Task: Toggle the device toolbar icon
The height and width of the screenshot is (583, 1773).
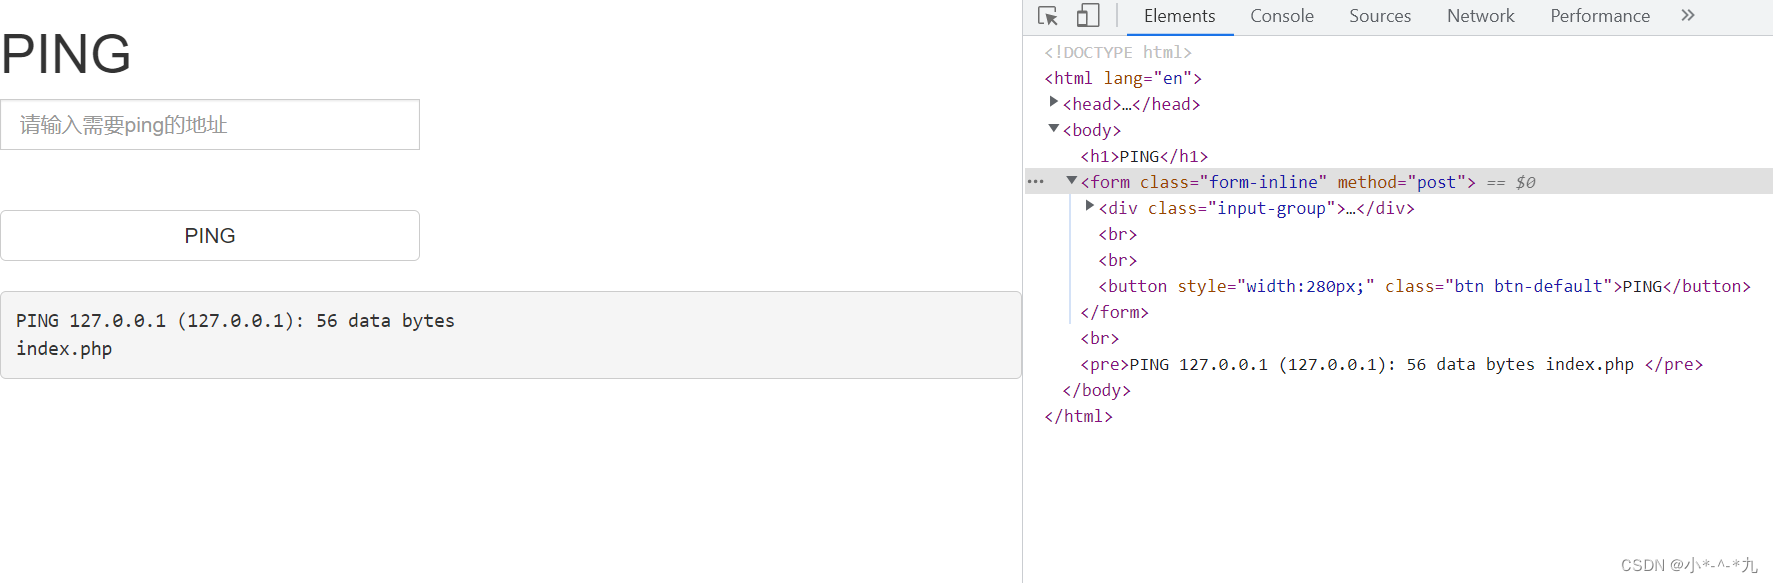Action: pos(1088,16)
